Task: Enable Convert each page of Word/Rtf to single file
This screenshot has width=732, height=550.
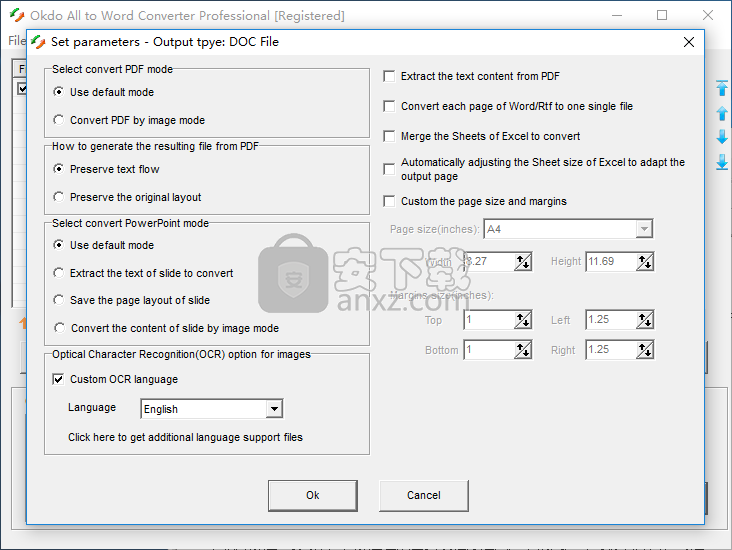Action: point(389,106)
